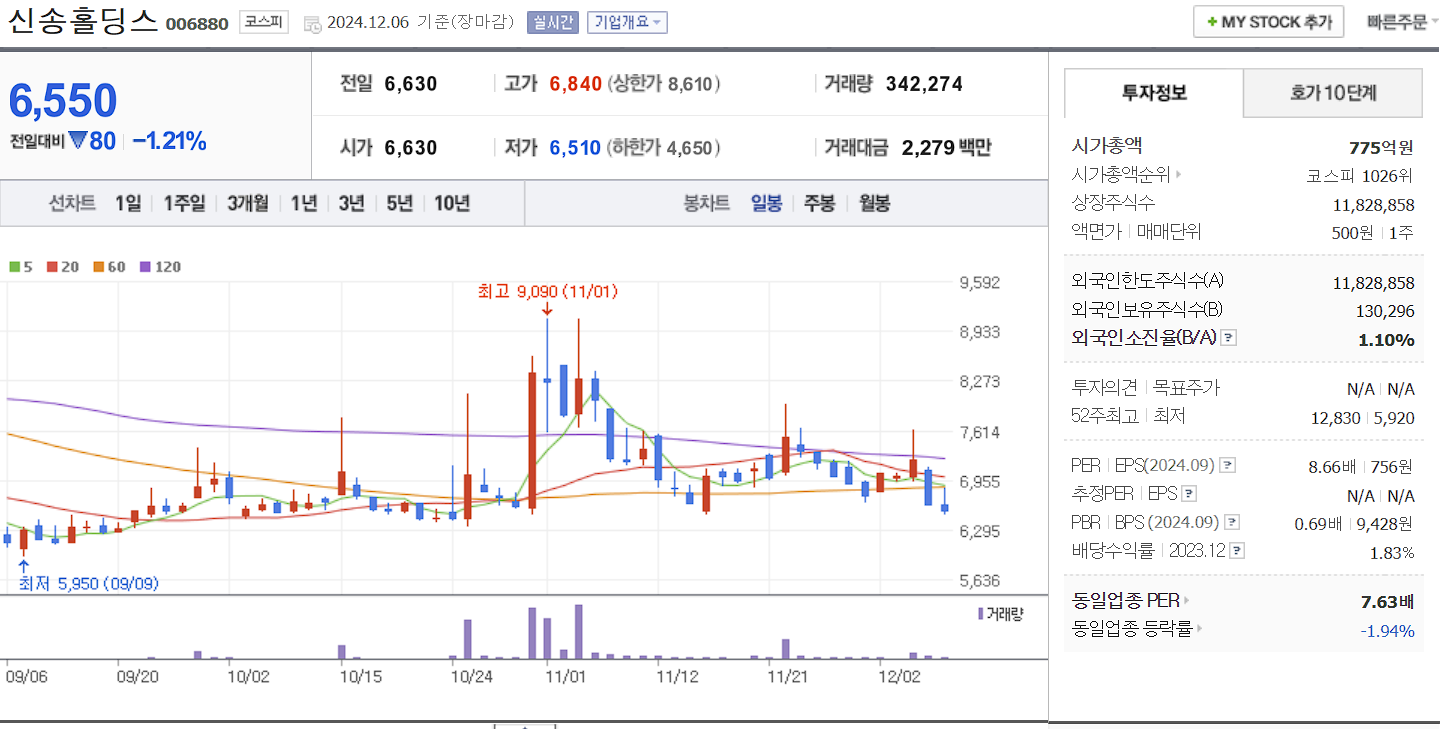This screenshot has width=1441, height=729.
Task: Click the MY STOCK 추가 button
Action: [1268, 20]
